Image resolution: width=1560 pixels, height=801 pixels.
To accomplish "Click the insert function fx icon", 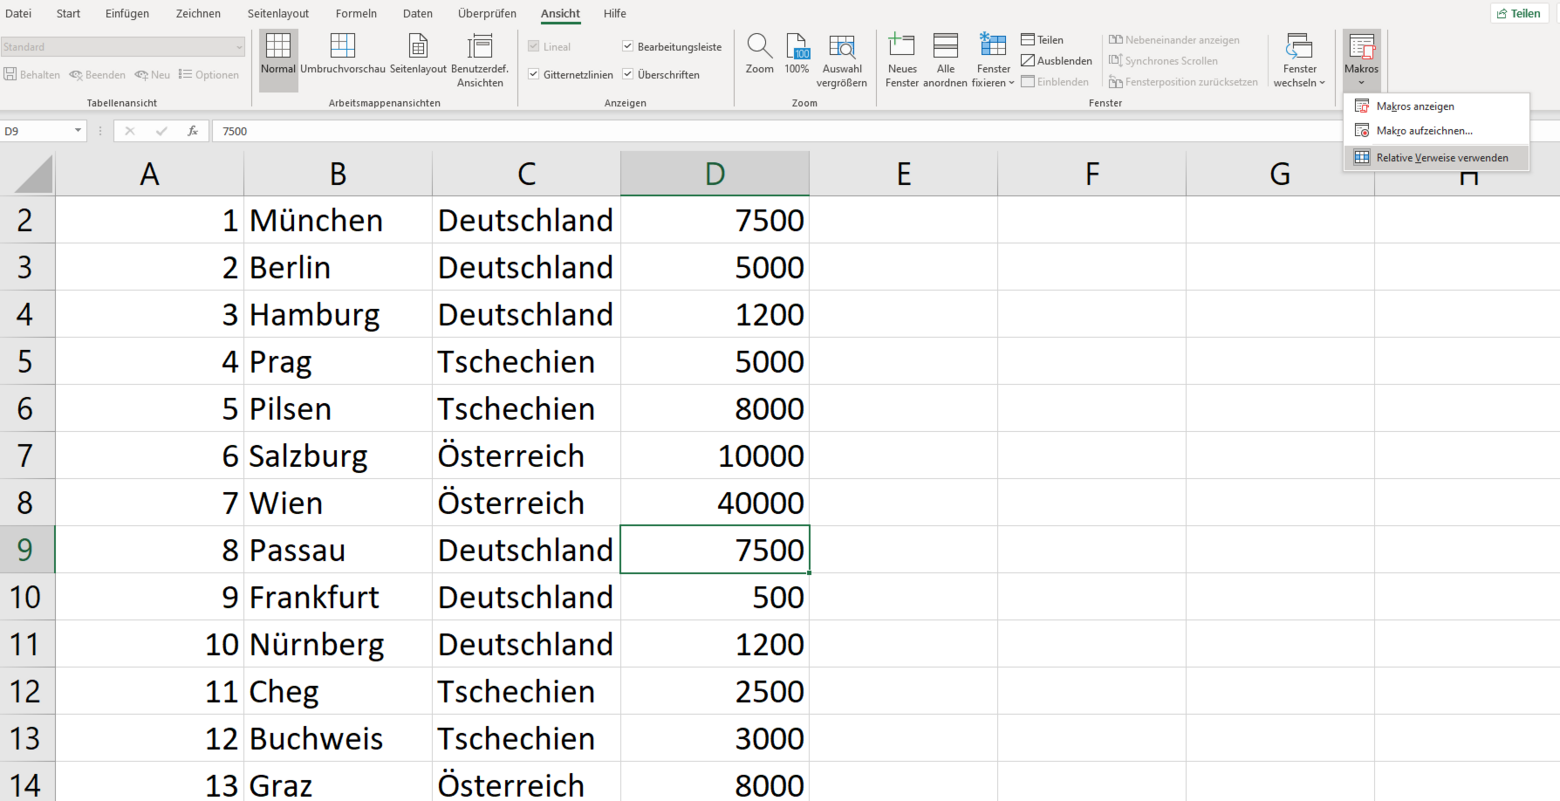I will (192, 131).
